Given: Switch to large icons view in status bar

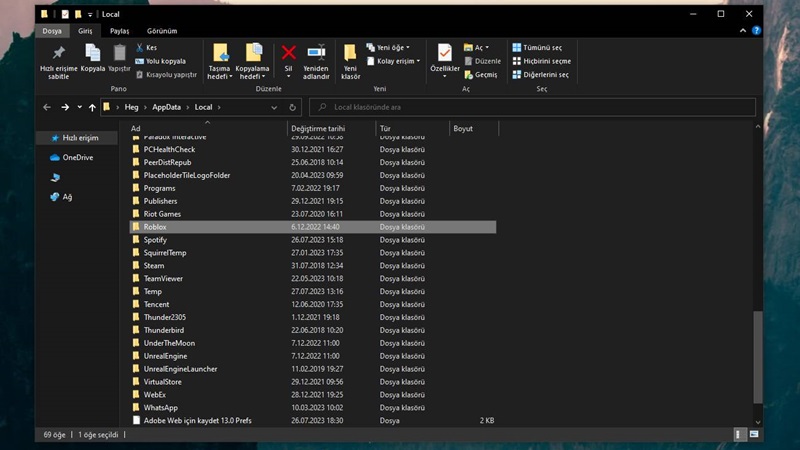Looking at the screenshot, I should (754, 434).
